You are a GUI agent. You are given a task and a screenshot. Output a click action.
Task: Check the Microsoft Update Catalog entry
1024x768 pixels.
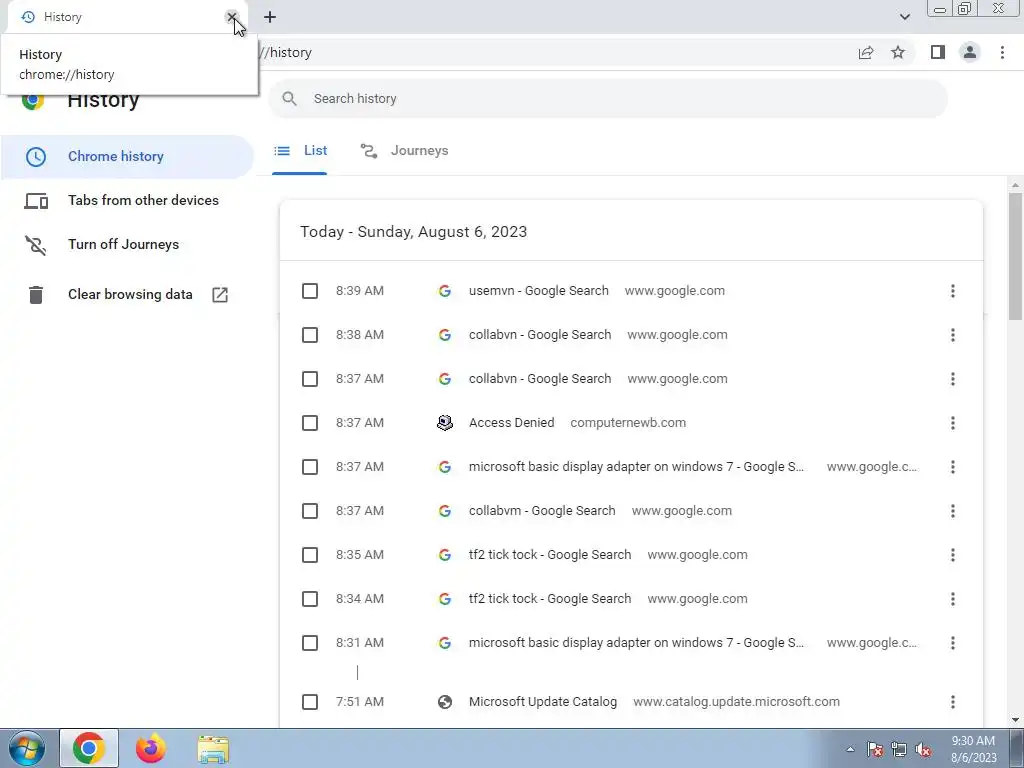310,702
